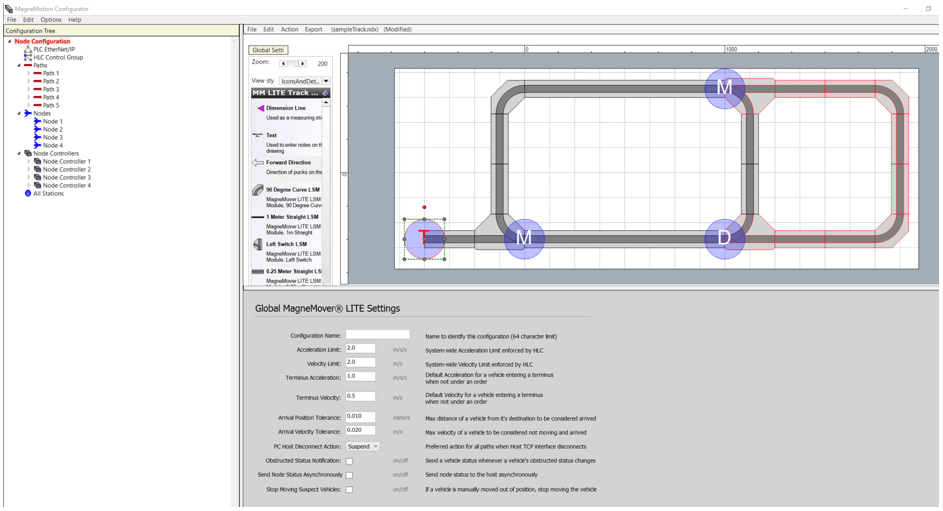
Task: Click the diverge node D on track
Action: pyautogui.click(x=725, y=239)
